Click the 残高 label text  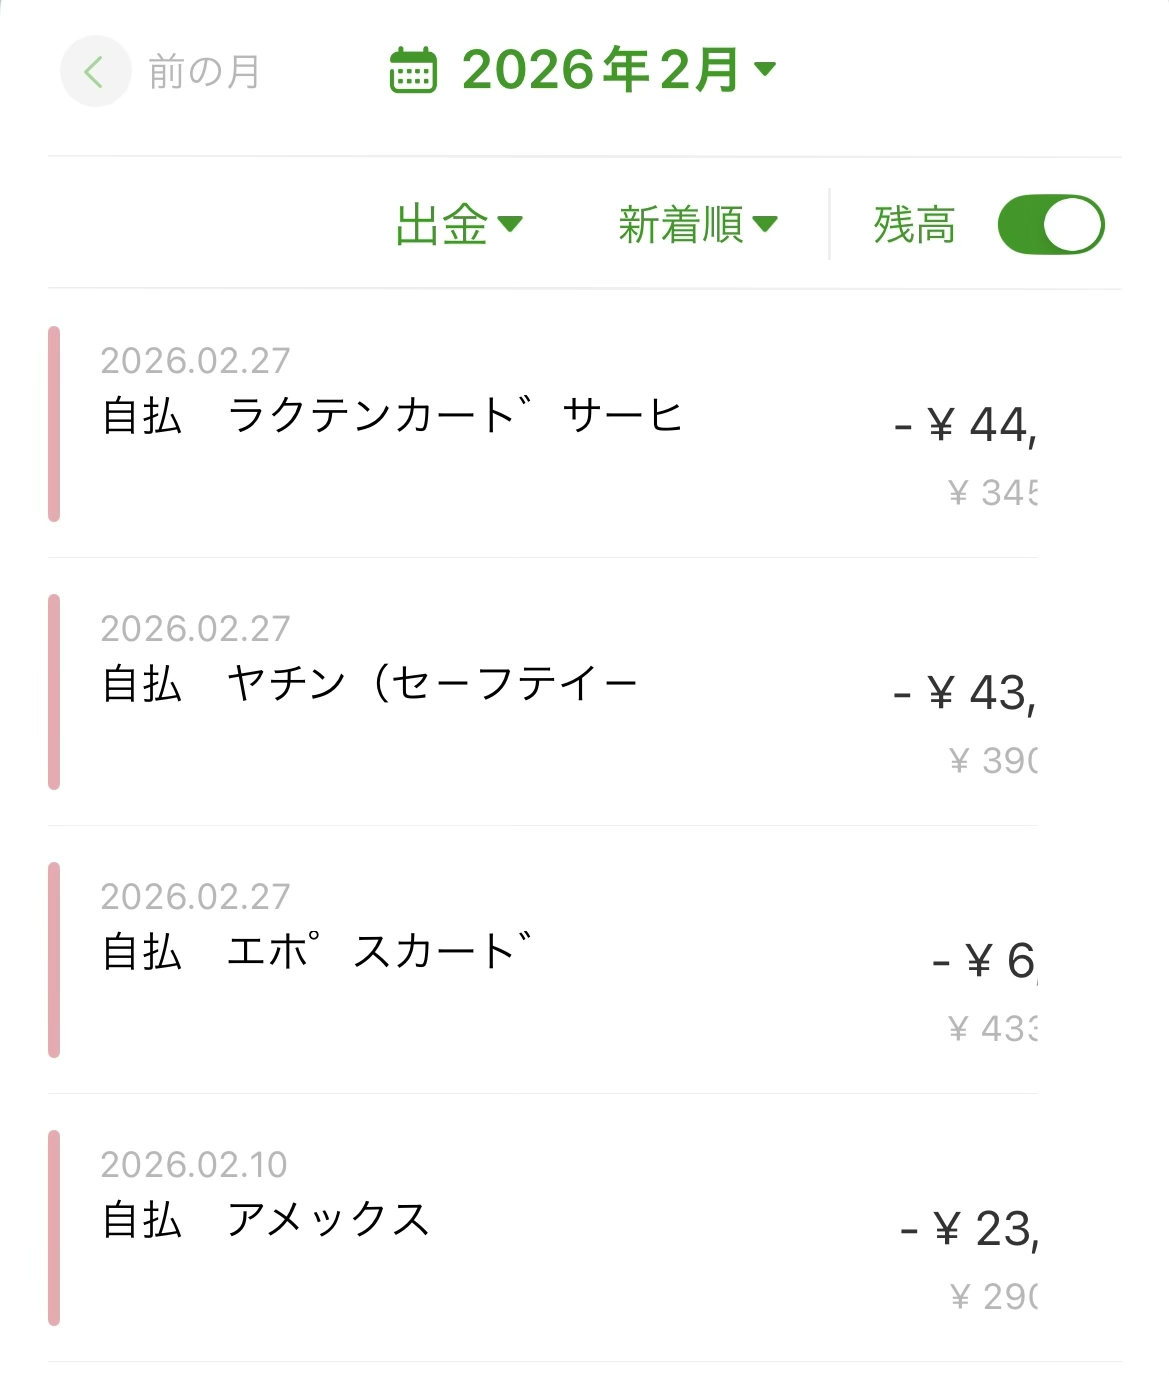click(x=914, y=224)
